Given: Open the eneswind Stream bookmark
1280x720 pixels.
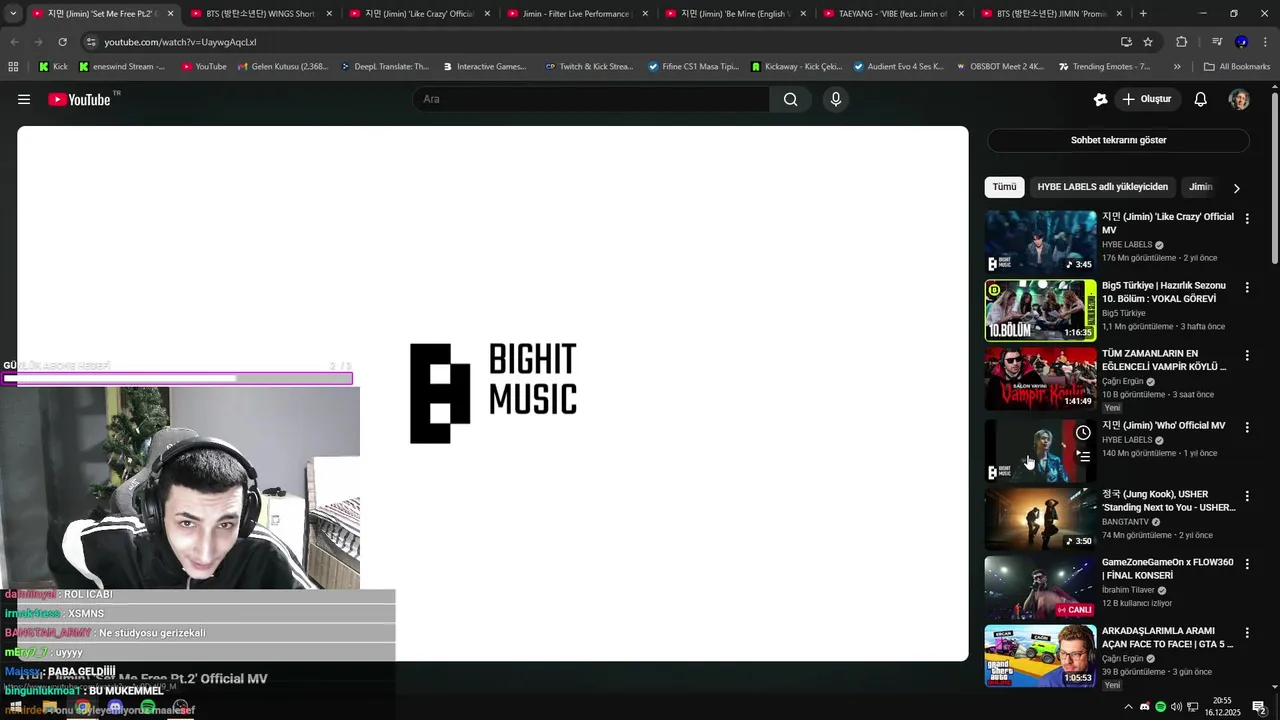Looking at the screenshot, I should 122,67.
